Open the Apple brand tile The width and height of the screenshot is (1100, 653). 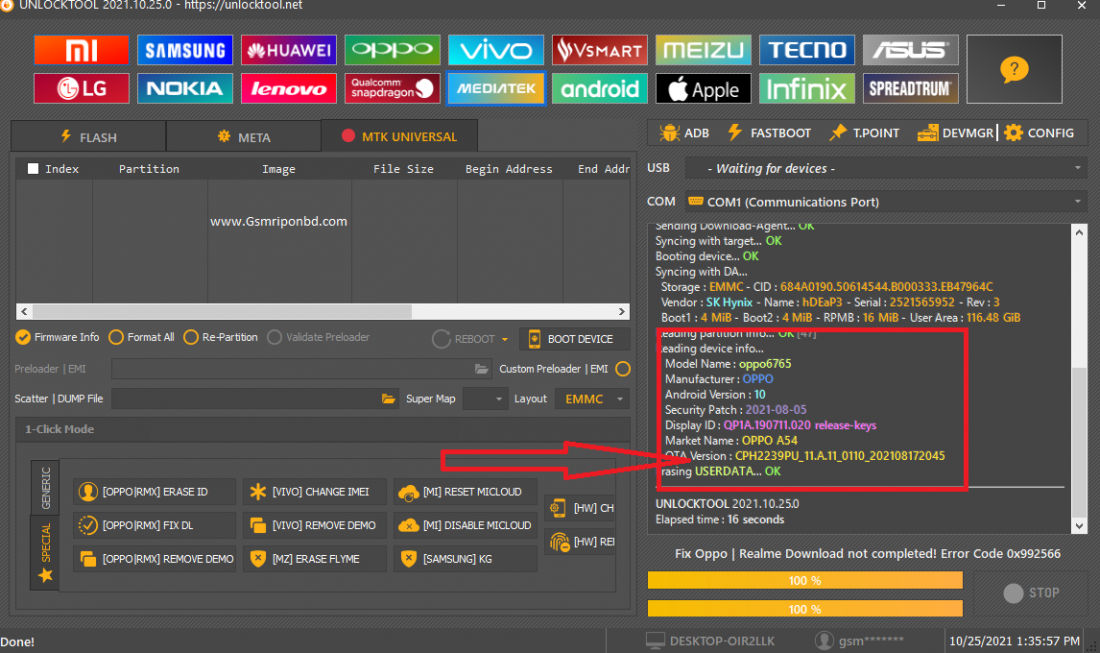tap(703, 88)
